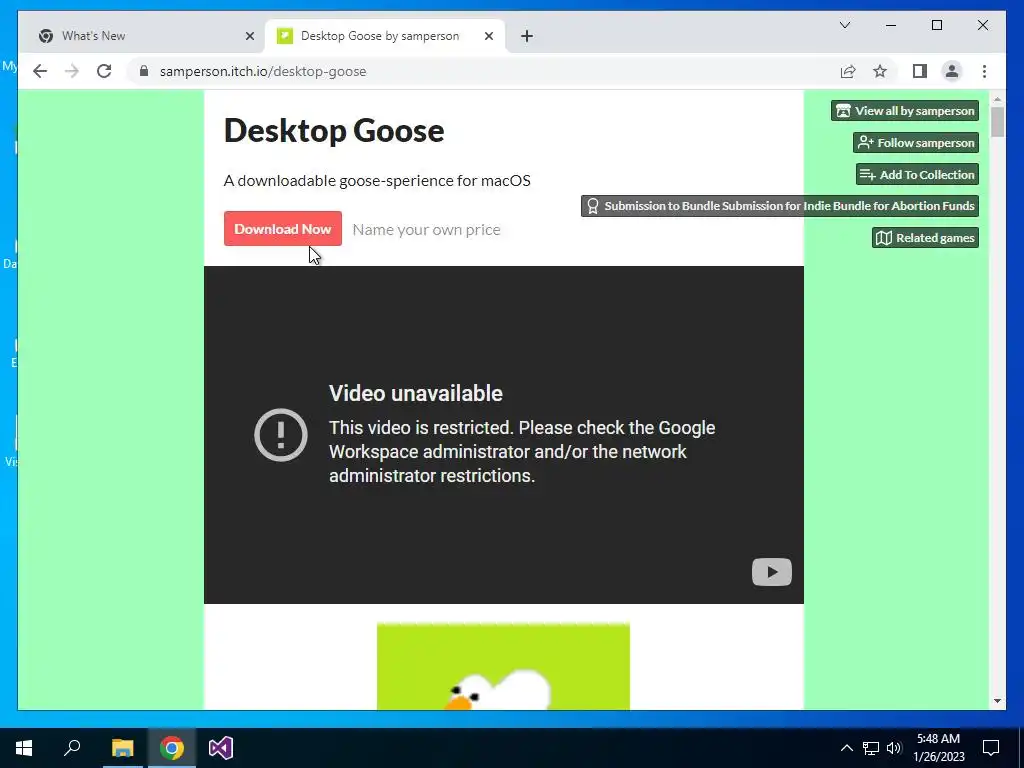Click the address bar URL
1024x768 pixels.
pos(263,71)
